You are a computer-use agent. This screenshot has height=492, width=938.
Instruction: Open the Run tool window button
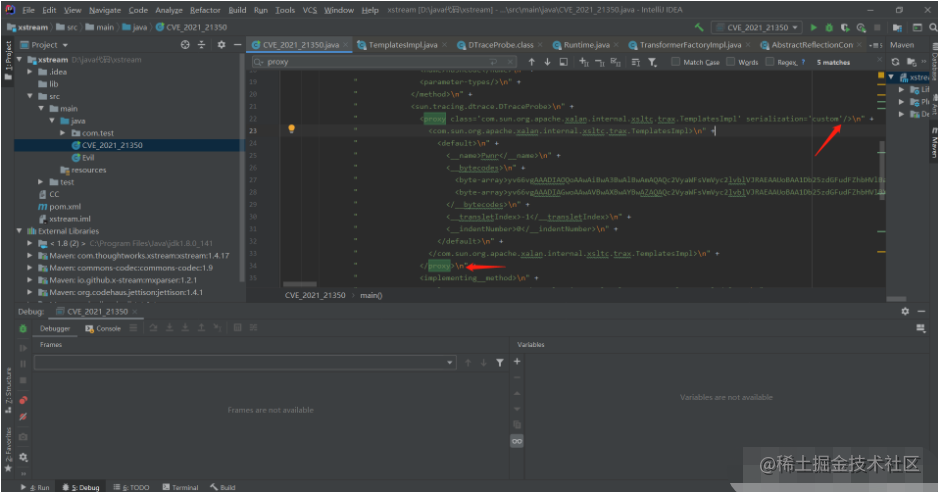point(35,487)
